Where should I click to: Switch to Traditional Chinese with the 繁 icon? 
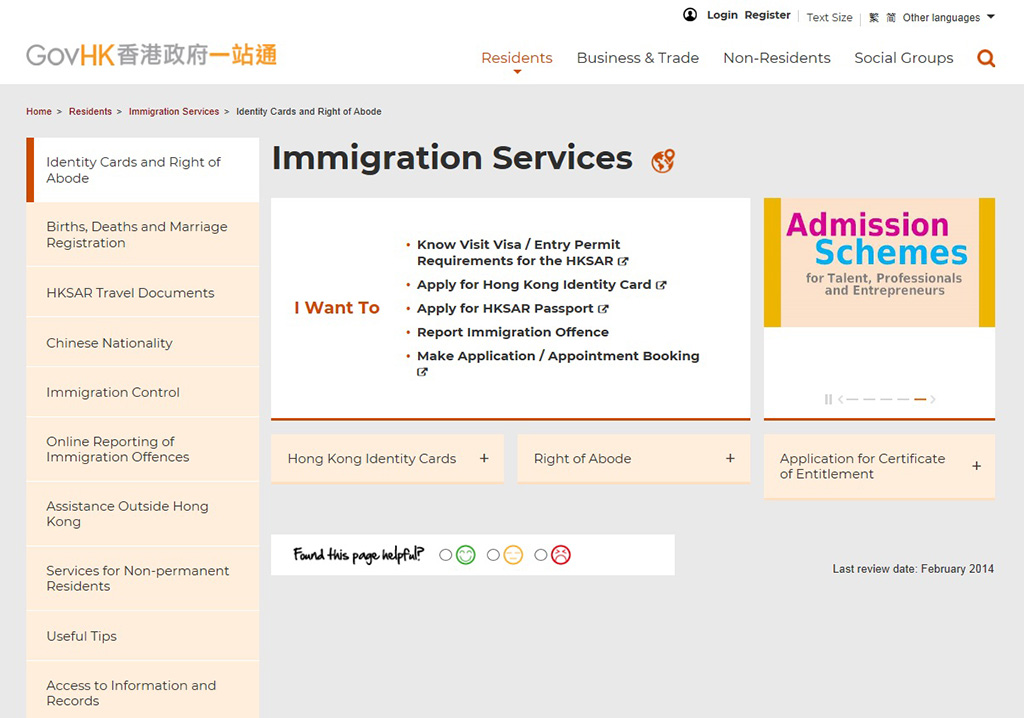tap(874, 18)
